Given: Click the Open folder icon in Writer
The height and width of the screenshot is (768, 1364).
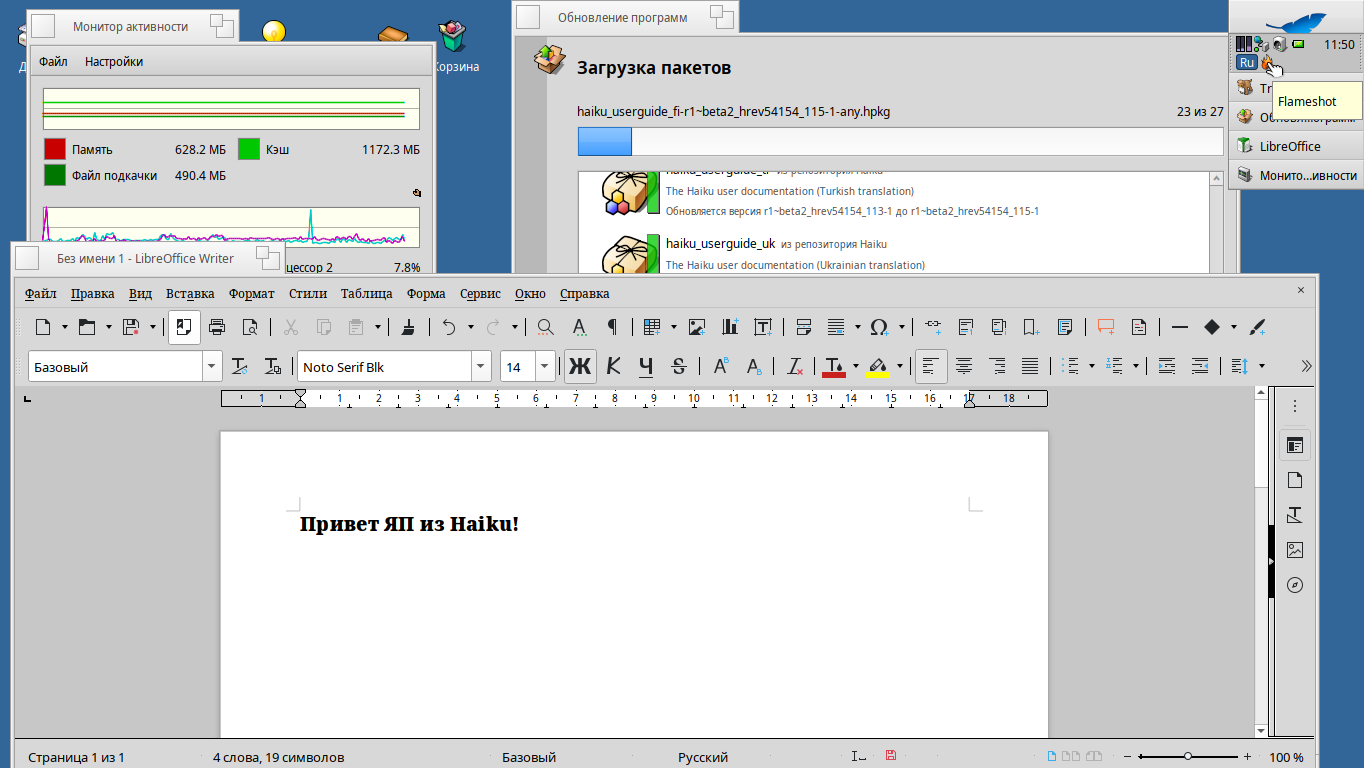Looking at the screenshot, I should [86, 327].
